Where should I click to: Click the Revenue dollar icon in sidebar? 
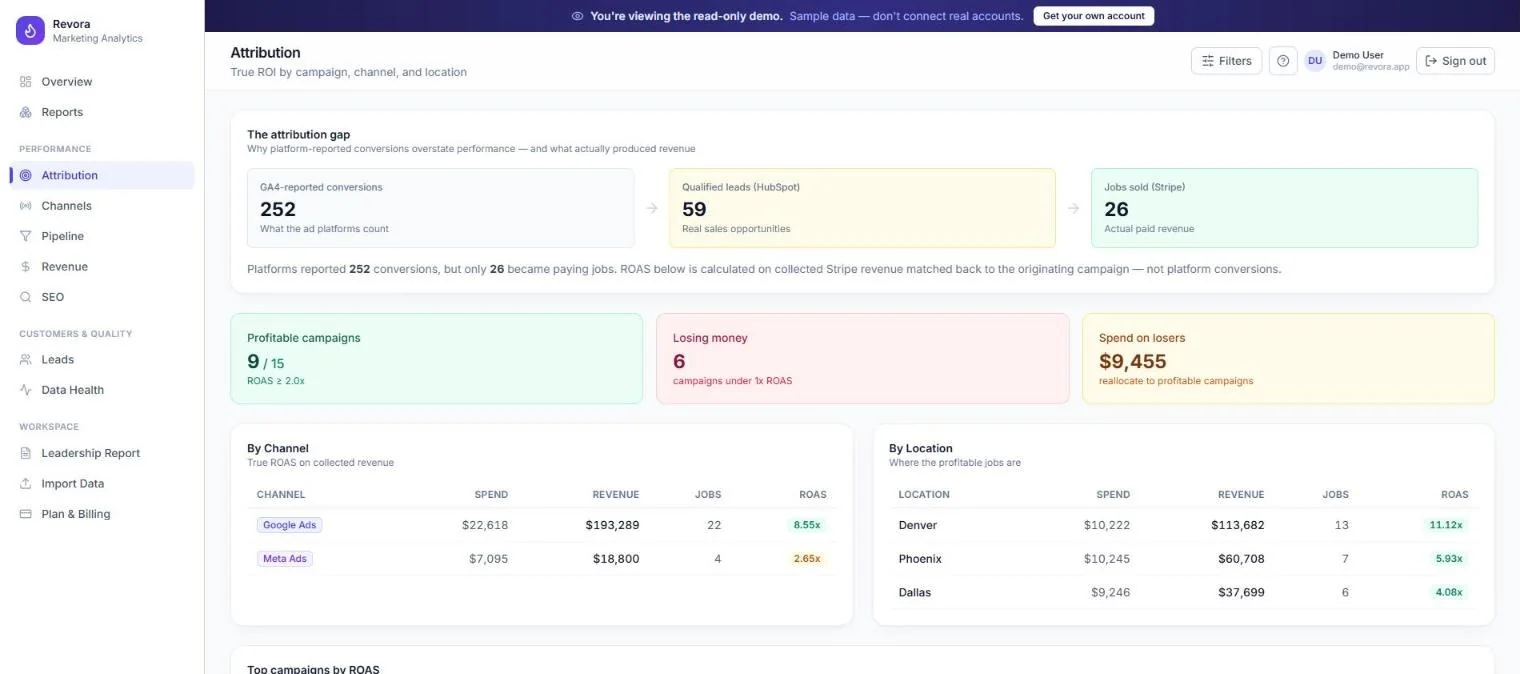(26, 267)
